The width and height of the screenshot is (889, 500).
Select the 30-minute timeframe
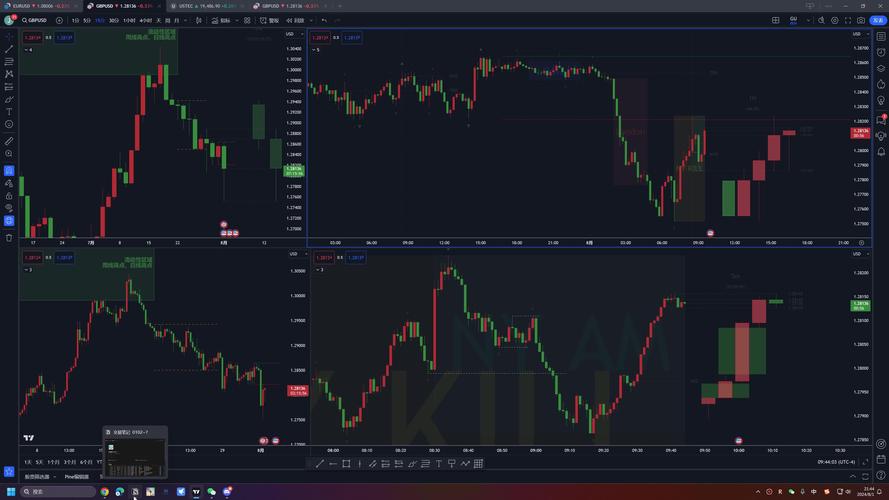tap(113, 20)
